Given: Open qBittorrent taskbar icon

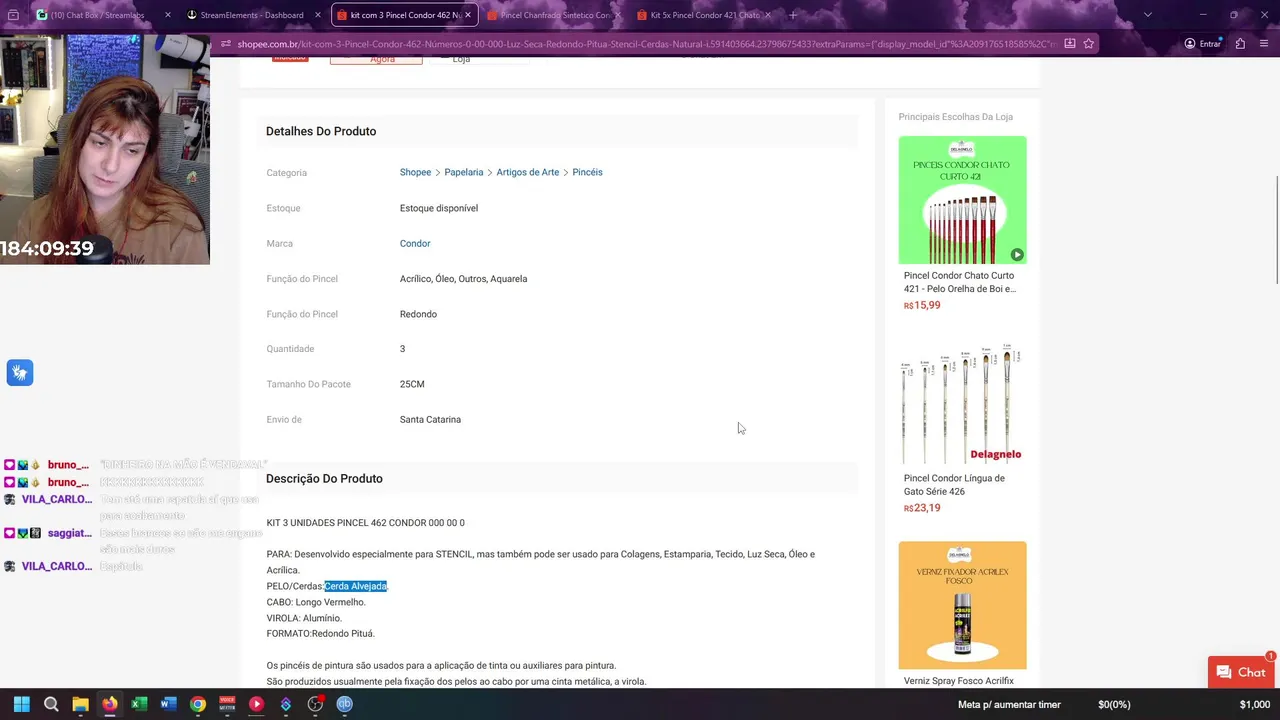Looking at the screenshot, I should pos(344,704).
